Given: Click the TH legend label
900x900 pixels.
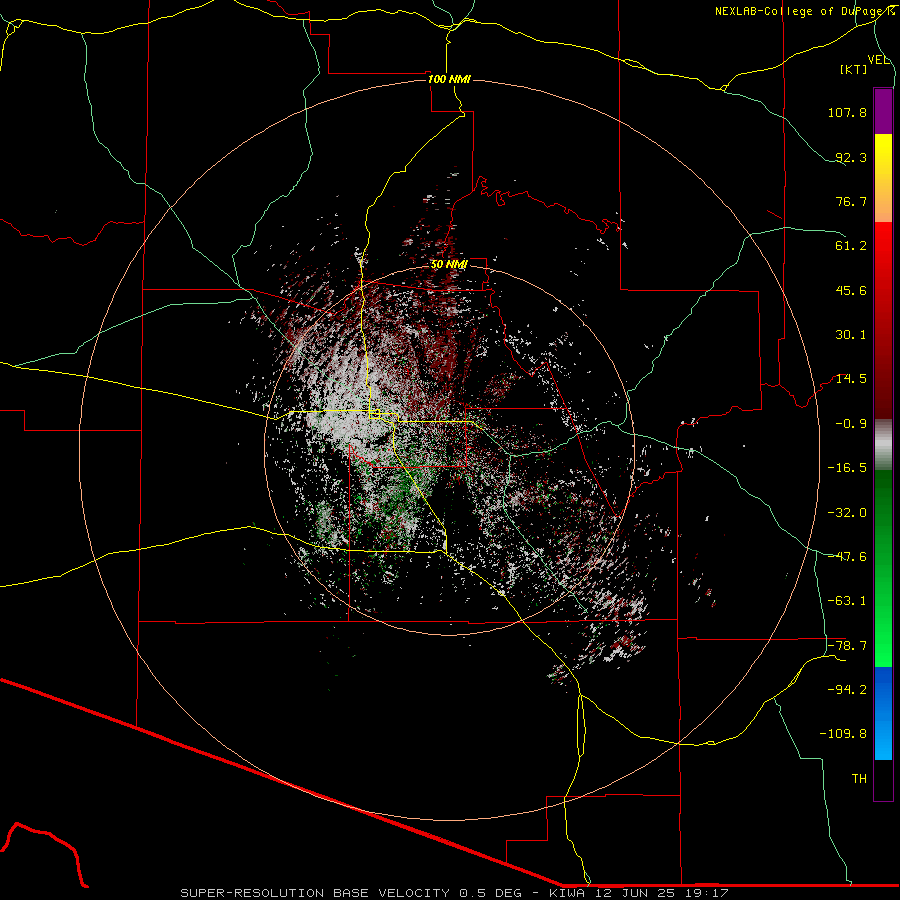Looking at the screenshot, I should [x=859, y=779].
